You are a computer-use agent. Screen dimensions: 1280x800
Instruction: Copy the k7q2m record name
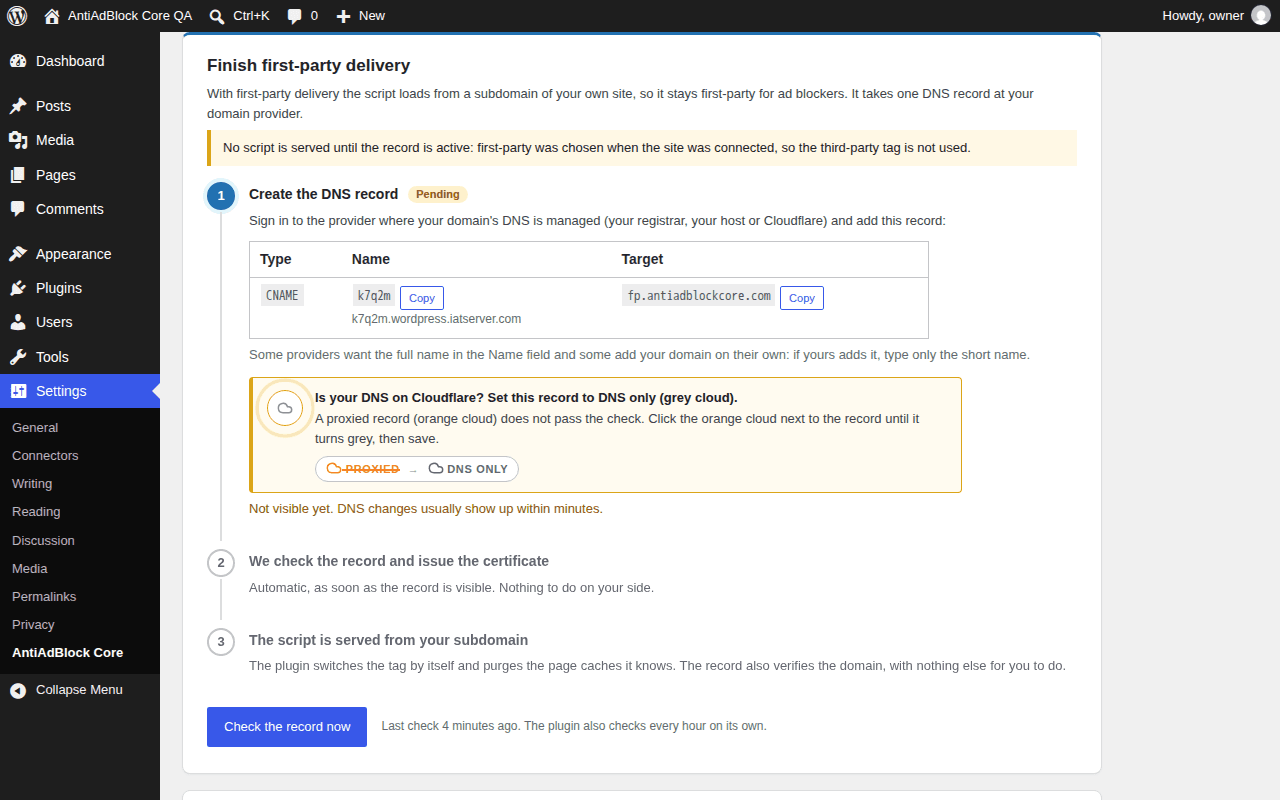pos(422,298)
